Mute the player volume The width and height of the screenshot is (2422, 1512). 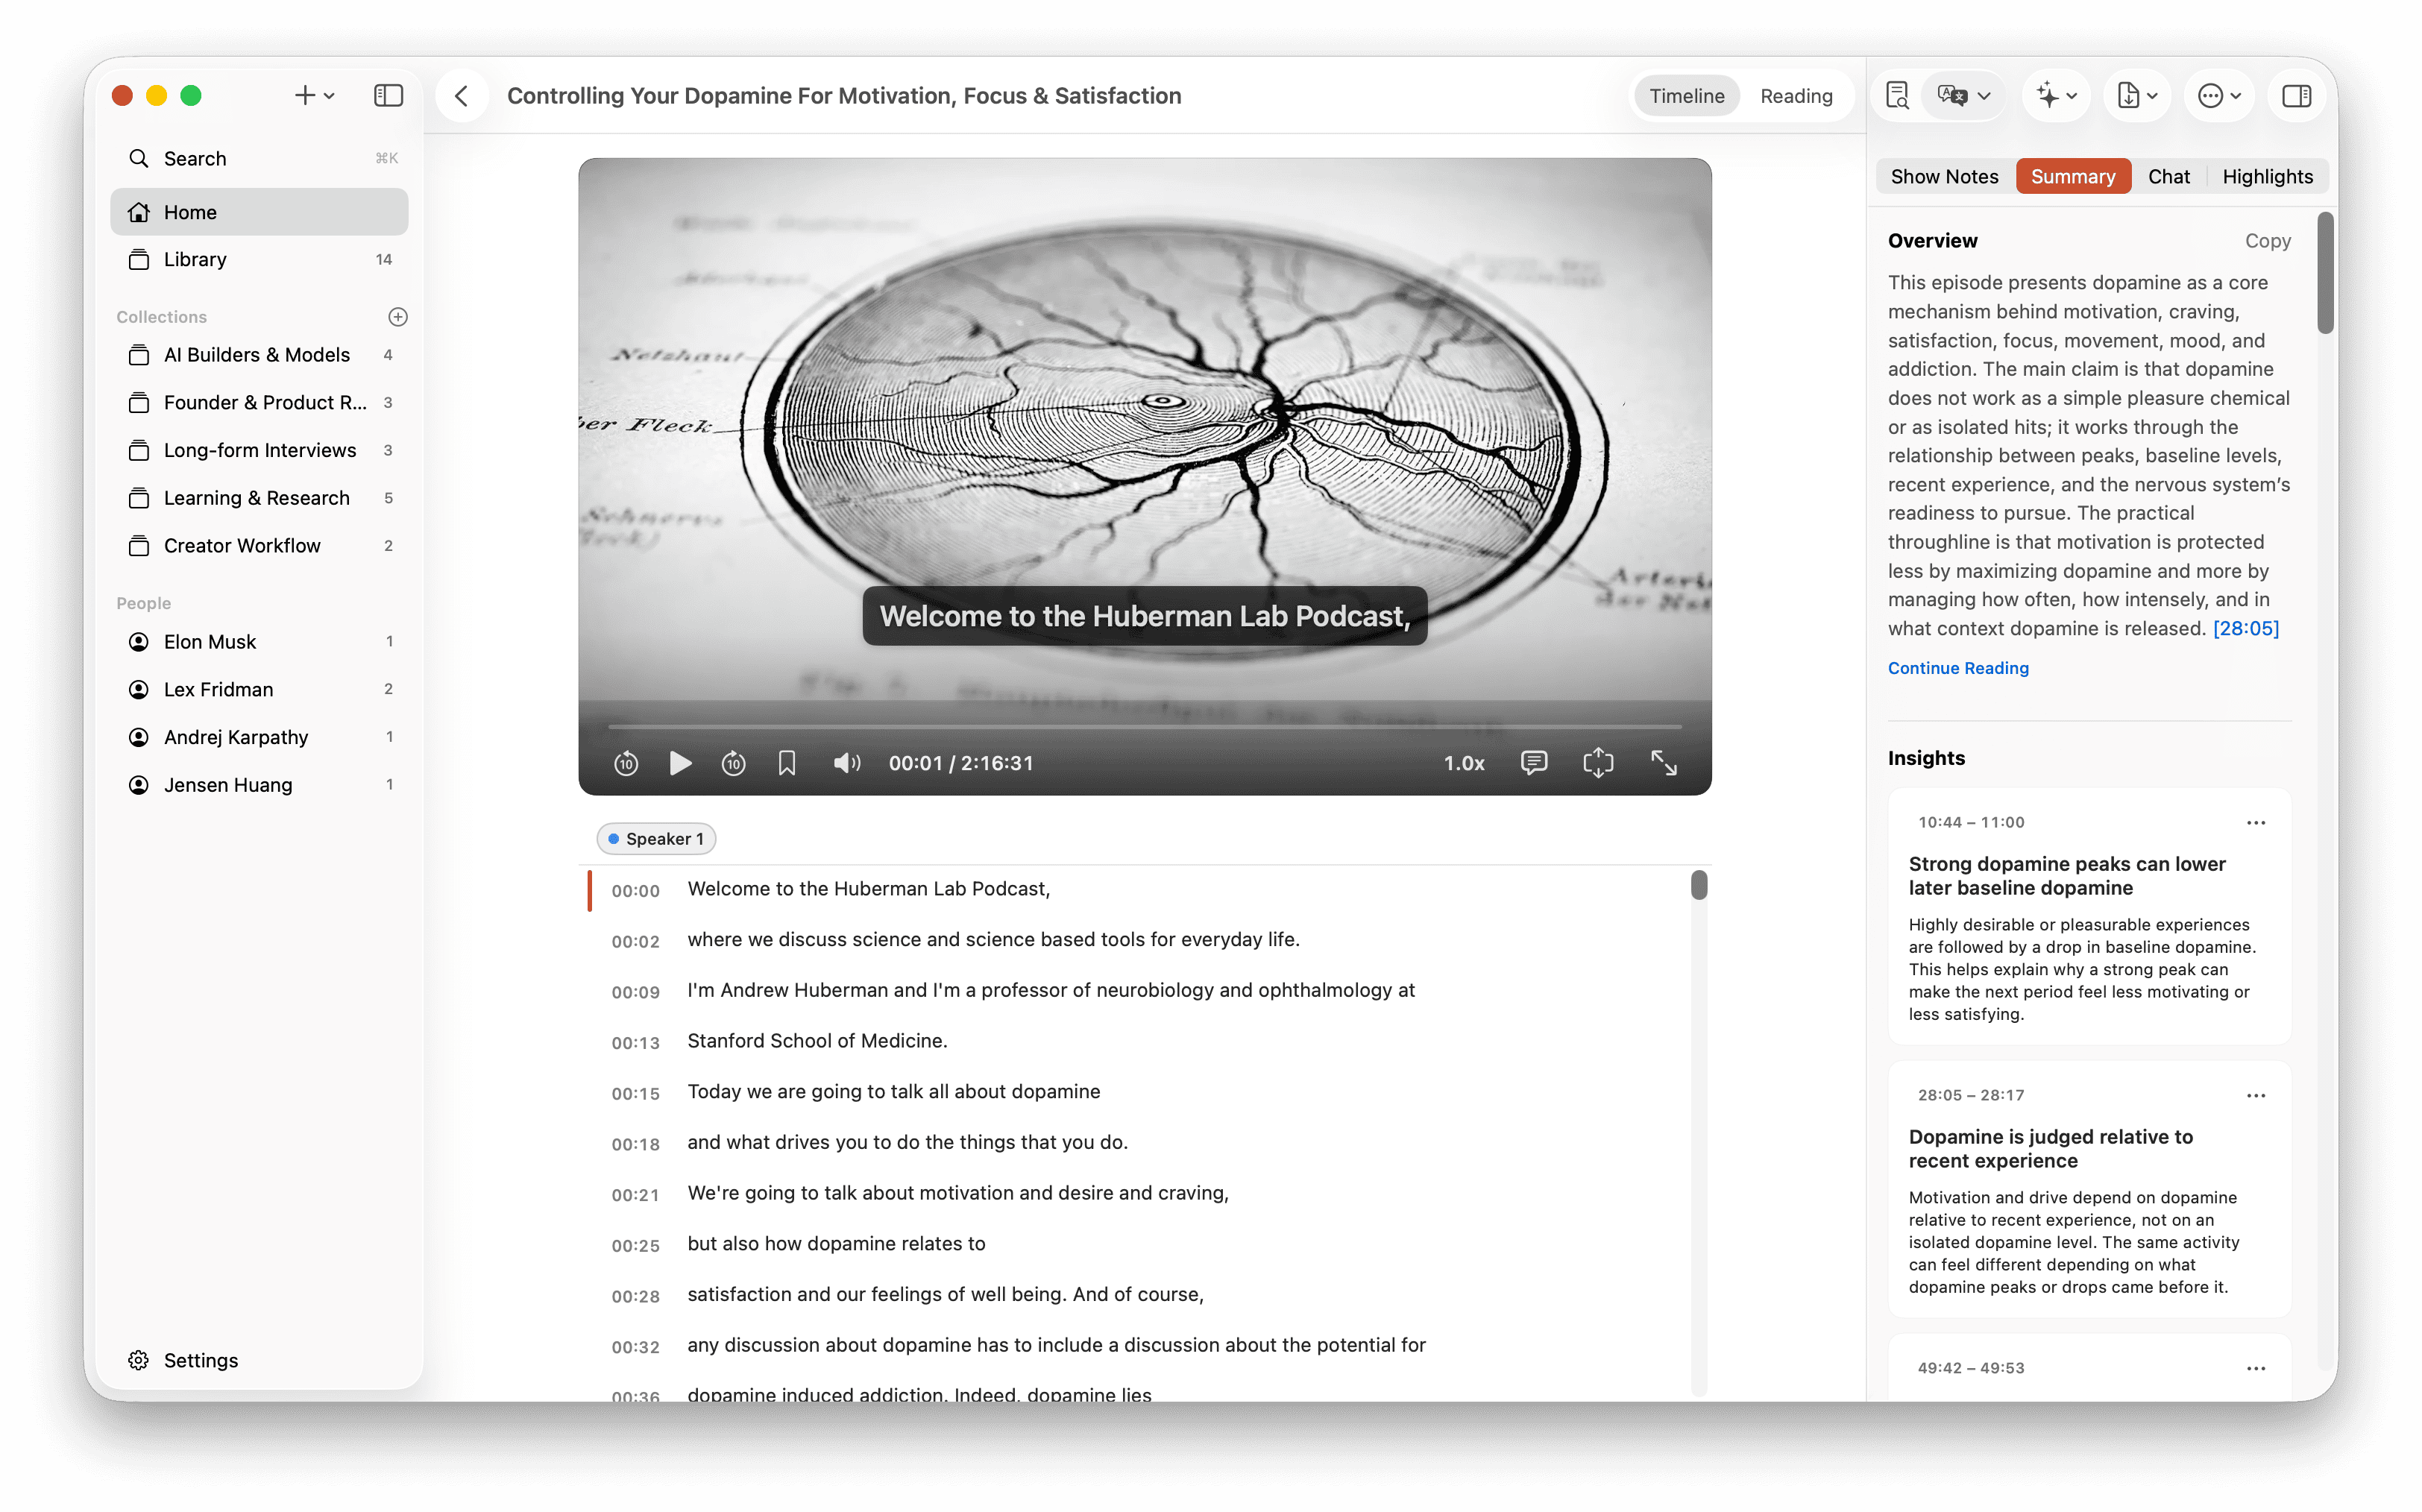[846, 763]
